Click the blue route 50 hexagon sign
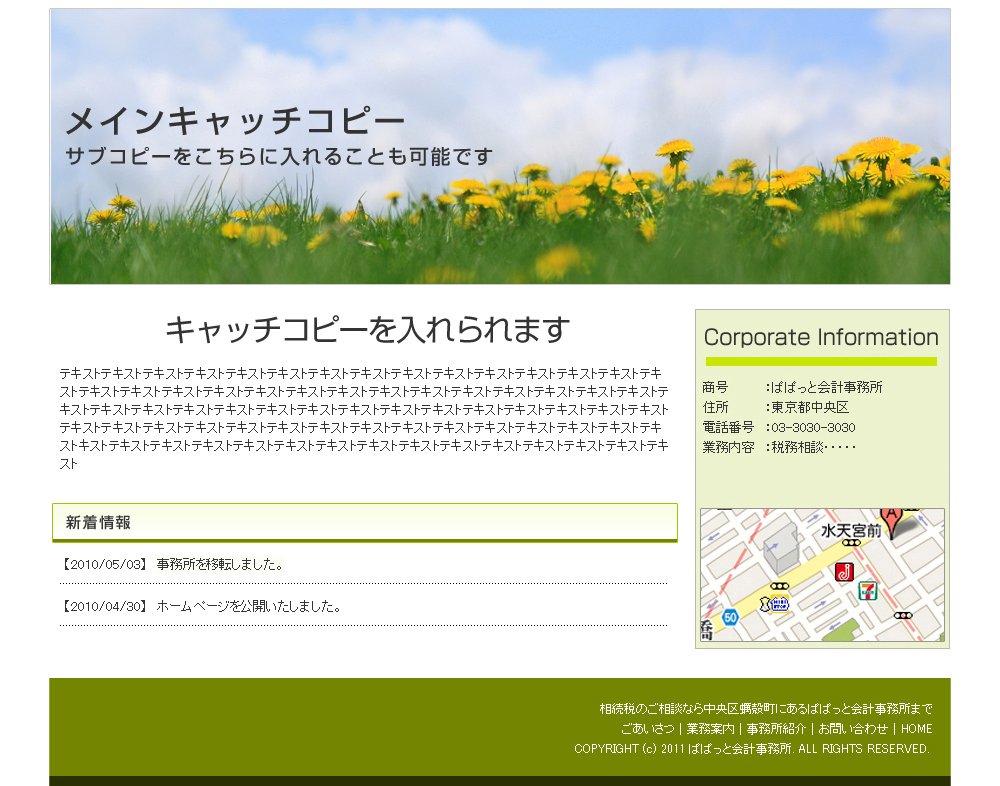 tap(730, 617)
